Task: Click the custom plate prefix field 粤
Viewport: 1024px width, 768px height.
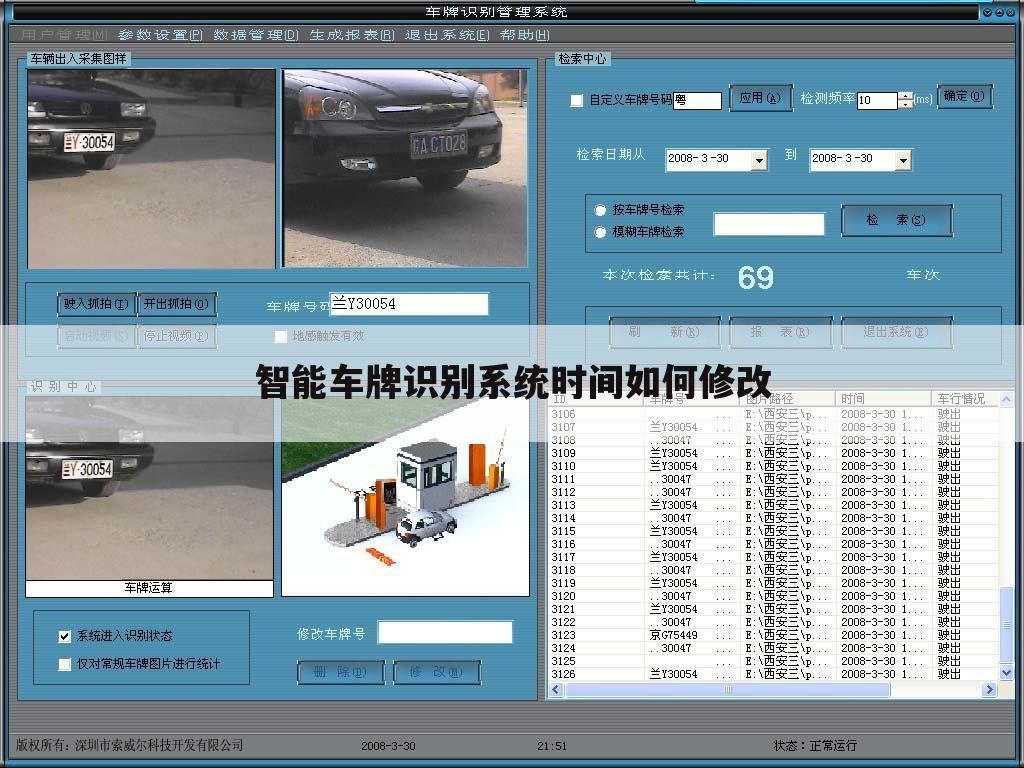Action: tap(697, 100)
